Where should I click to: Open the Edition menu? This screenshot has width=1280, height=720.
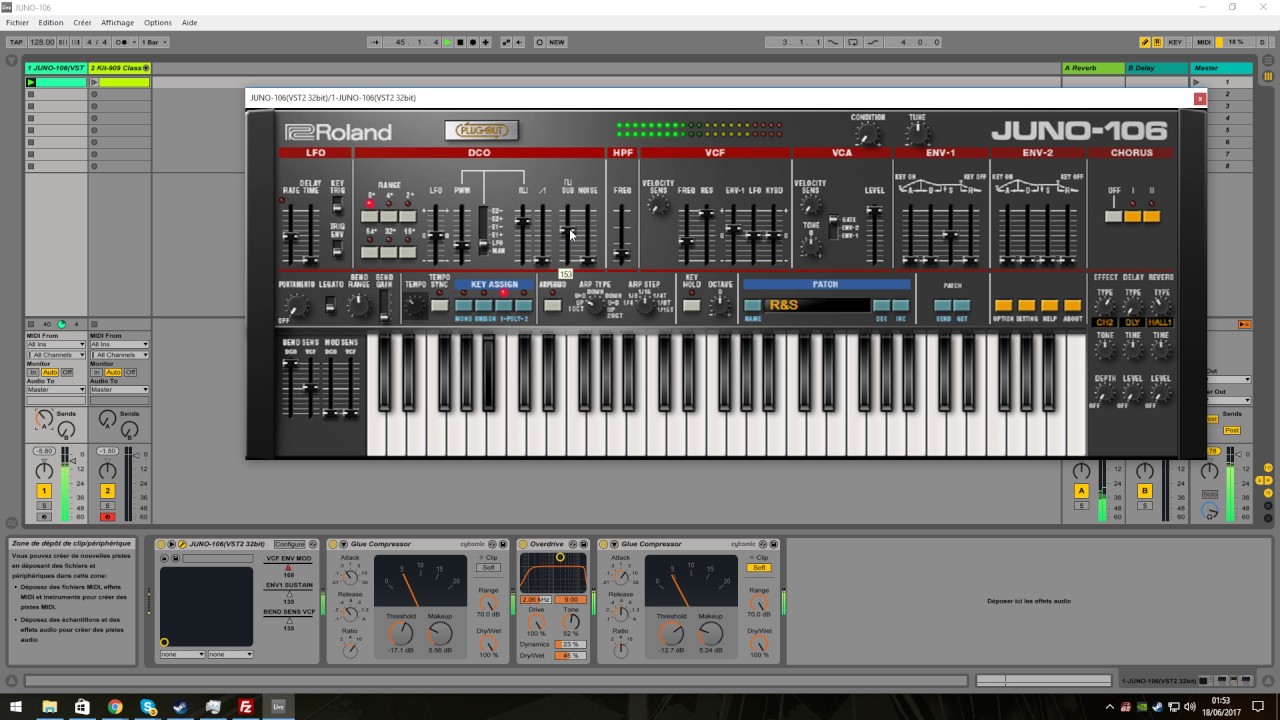[x=50, y=22]
